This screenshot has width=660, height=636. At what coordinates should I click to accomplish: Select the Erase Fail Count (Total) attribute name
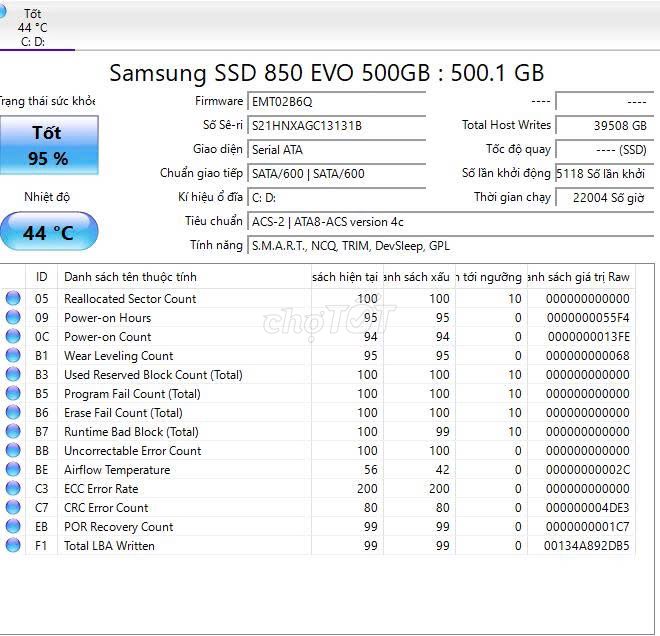pos(123,413)
